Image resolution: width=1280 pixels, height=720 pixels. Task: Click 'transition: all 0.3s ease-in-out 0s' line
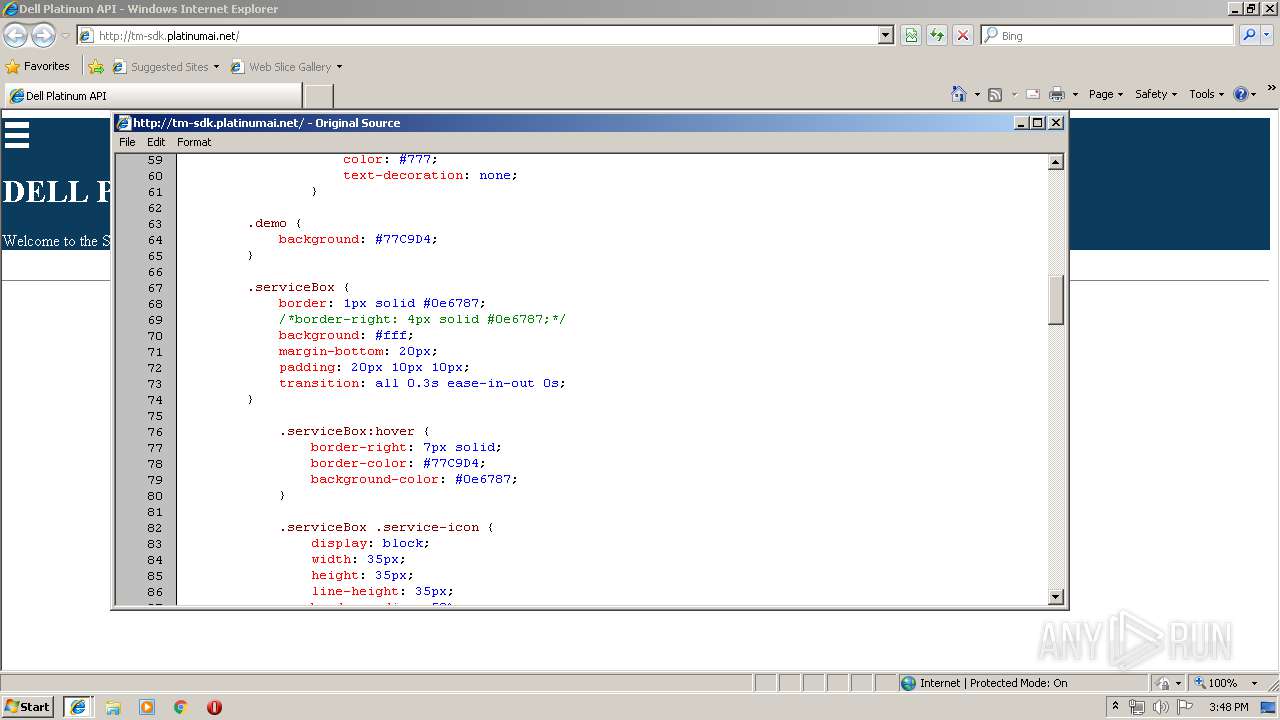[x=422, y=383]
